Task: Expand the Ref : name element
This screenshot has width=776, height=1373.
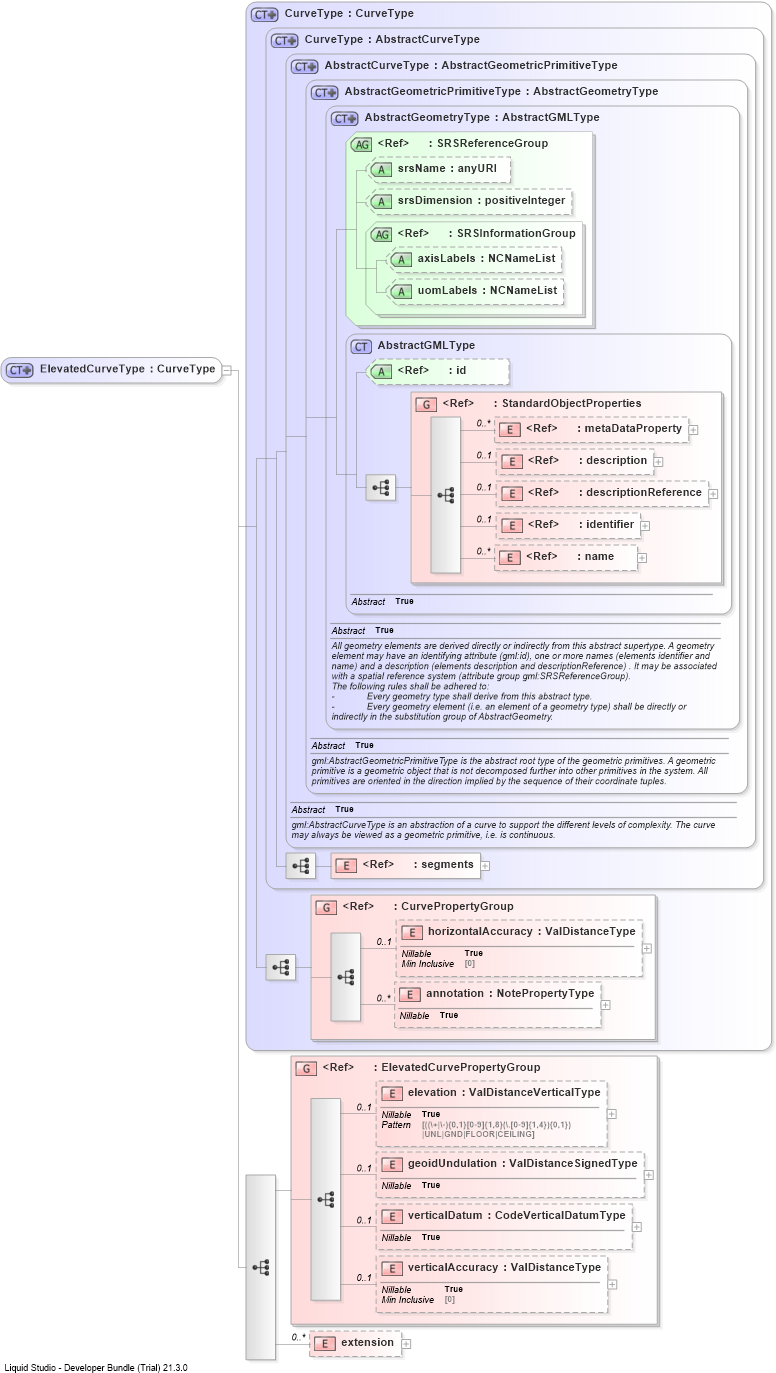Action: click(642, 557)
